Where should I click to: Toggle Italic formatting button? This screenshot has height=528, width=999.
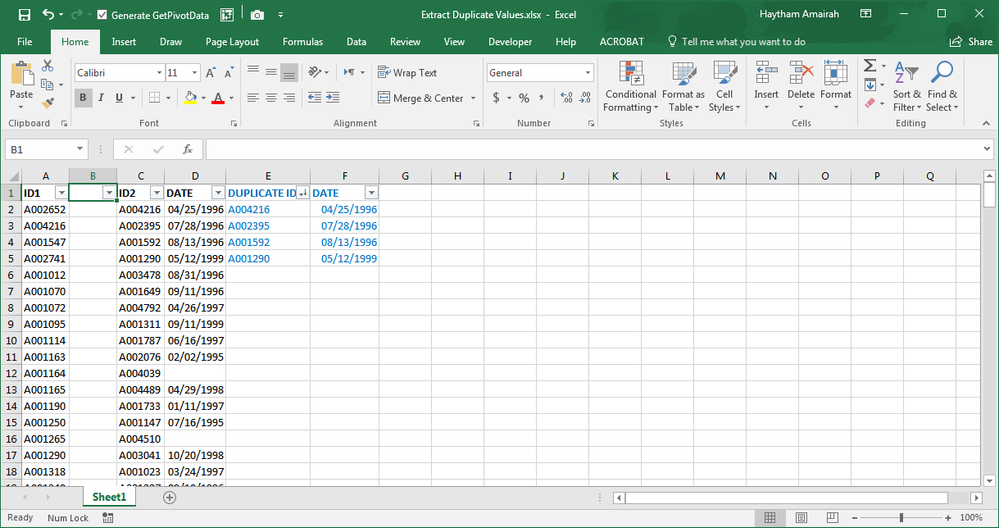pyautogui.click(x=101, y=98)
